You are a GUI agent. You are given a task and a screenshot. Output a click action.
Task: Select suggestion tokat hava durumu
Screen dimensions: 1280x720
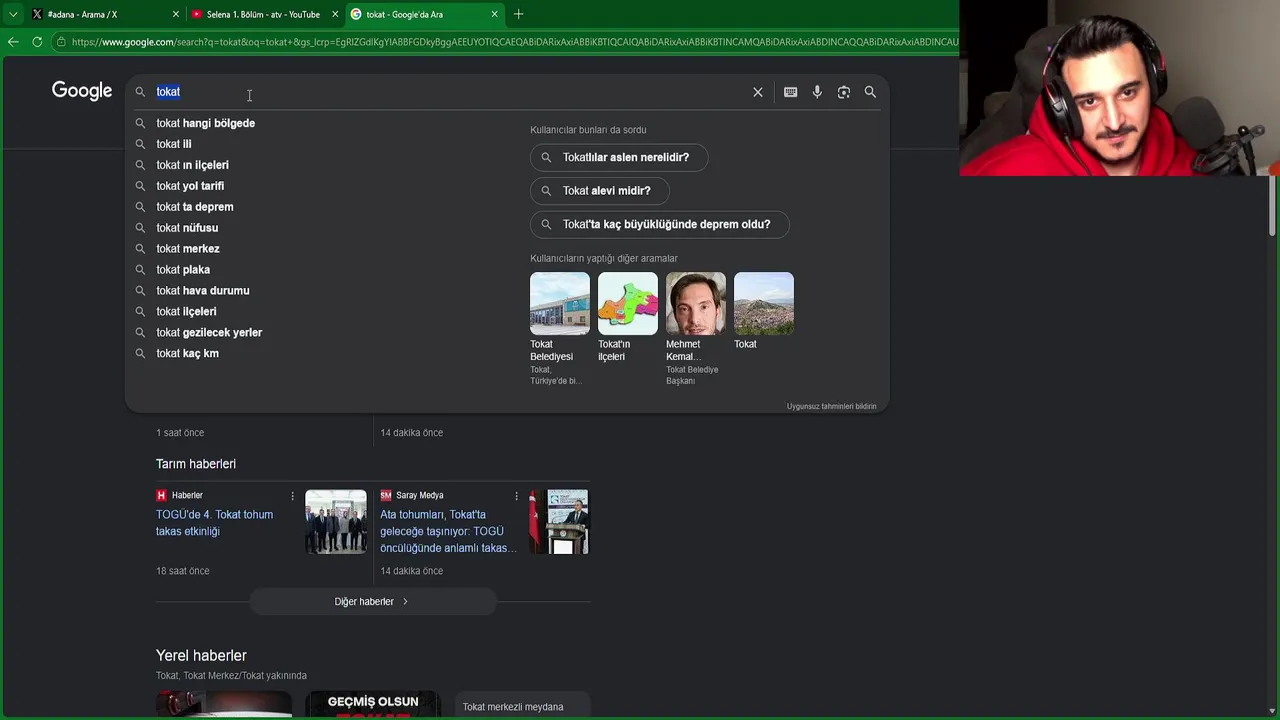pos(203,291)
